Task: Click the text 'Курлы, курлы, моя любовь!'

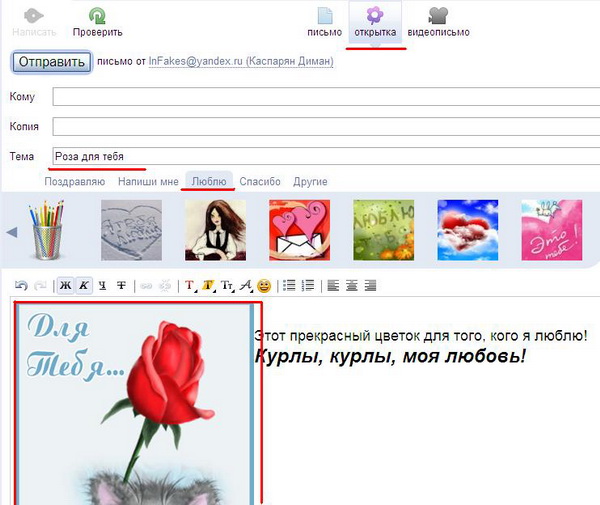Action: [x=390, y=356]
